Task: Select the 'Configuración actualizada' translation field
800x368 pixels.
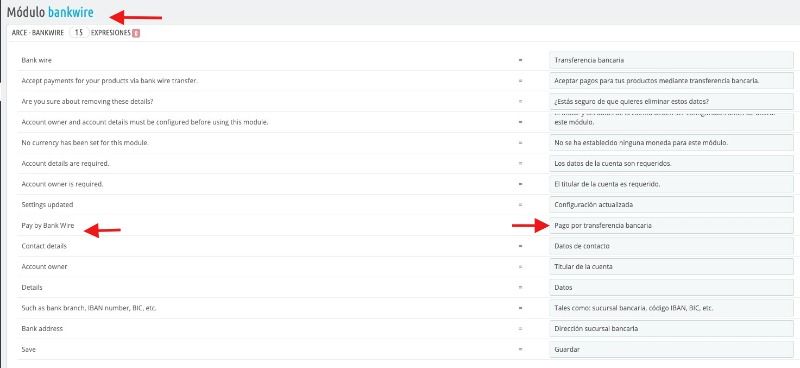Action: click(671, 205)
